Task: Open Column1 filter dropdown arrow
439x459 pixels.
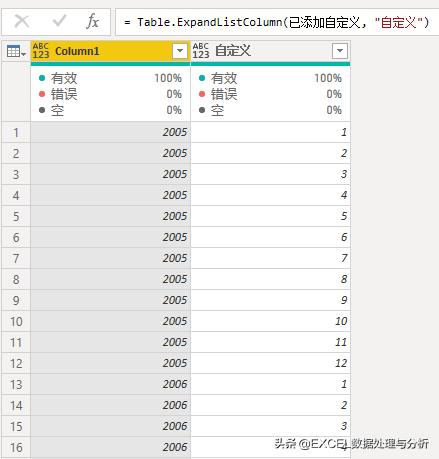Action: point(180,51)
